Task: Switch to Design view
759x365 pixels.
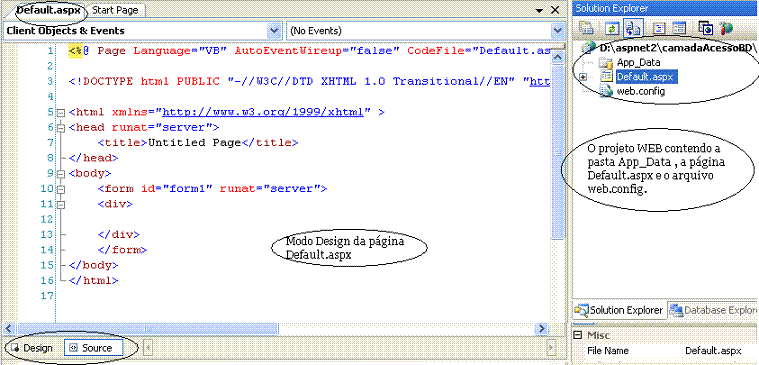Action: 31,348
